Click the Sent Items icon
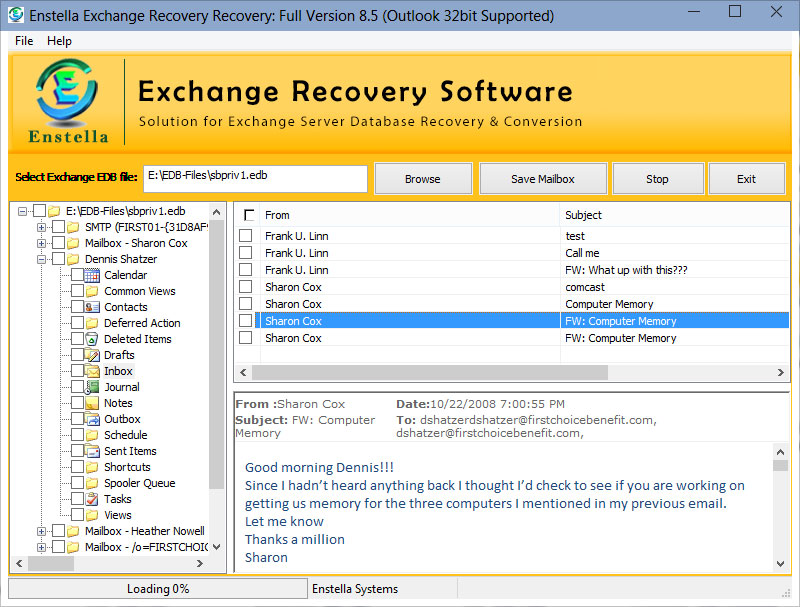 [92, 451]
